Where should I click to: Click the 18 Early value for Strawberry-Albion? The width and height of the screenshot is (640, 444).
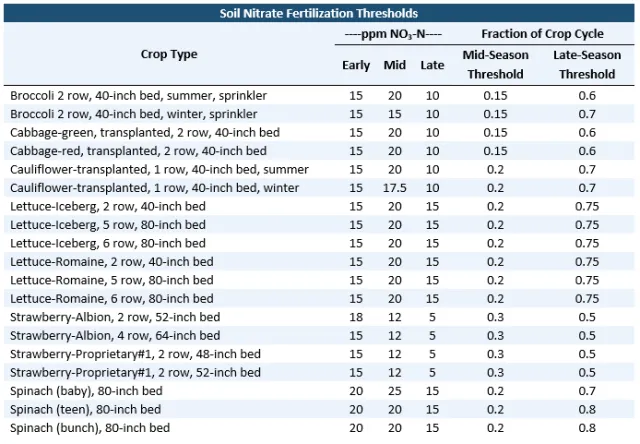point(356,317)
